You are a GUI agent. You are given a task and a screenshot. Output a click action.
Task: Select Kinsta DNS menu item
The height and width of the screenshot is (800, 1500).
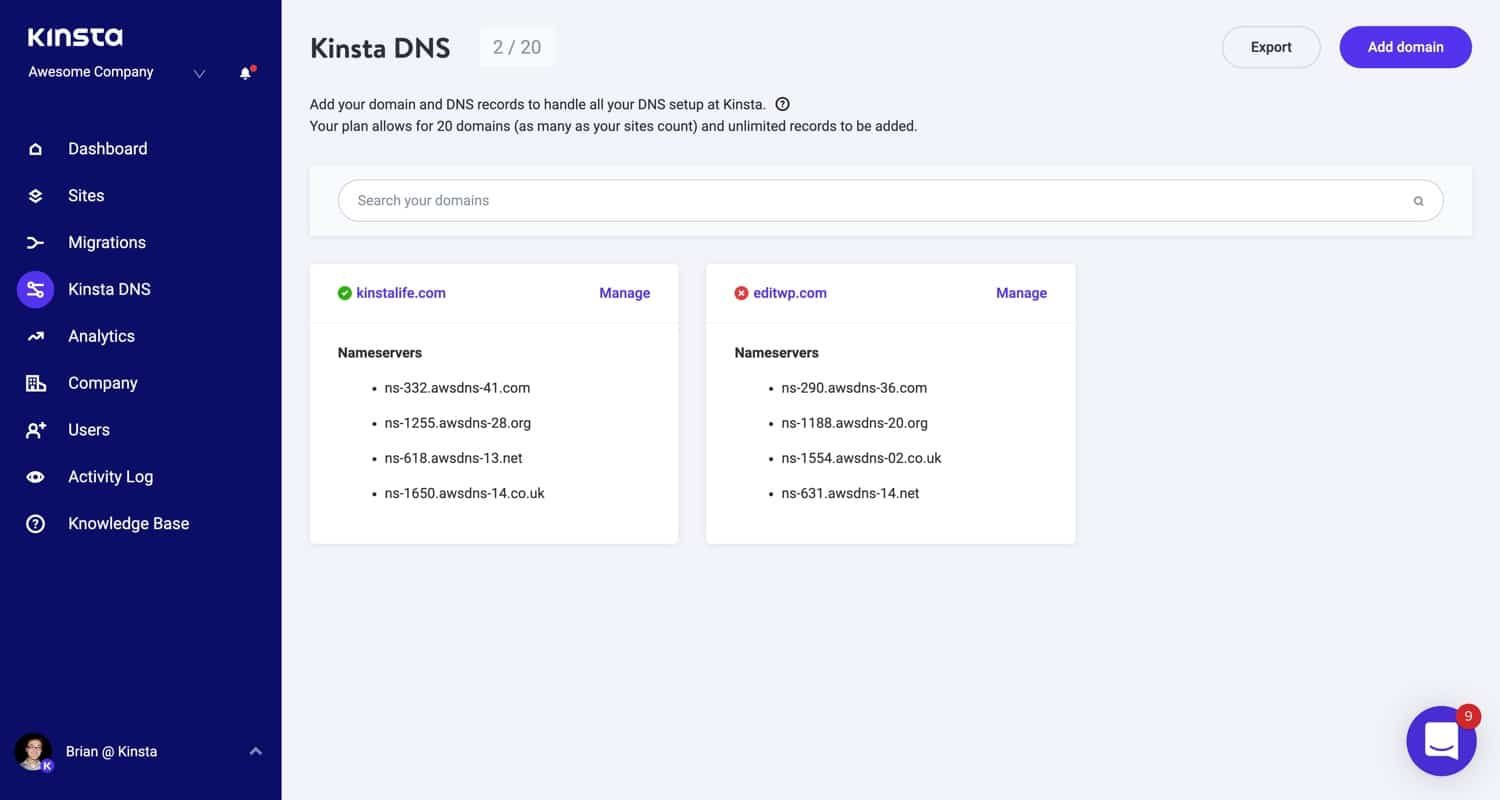[x=109, y=290]
